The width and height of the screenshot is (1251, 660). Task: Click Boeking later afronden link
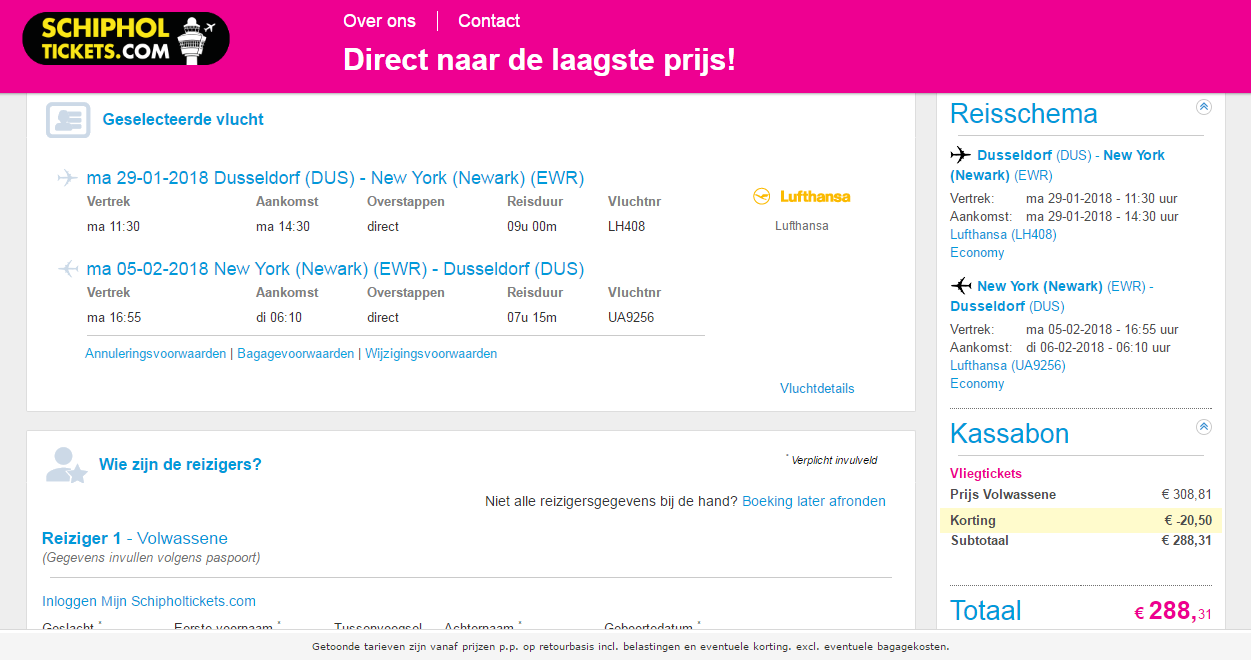tap(814, 501)
